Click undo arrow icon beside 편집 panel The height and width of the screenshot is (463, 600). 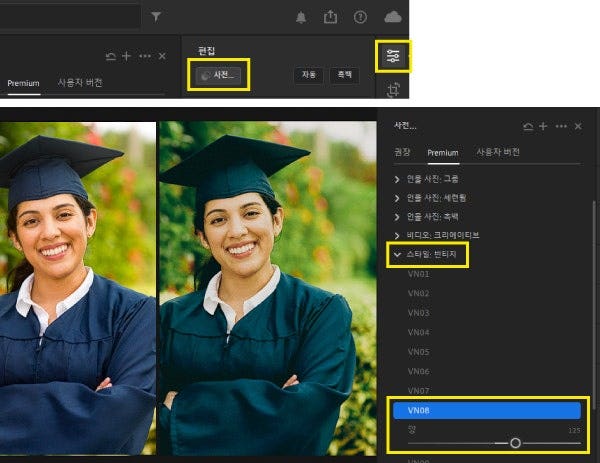point(111,57)
